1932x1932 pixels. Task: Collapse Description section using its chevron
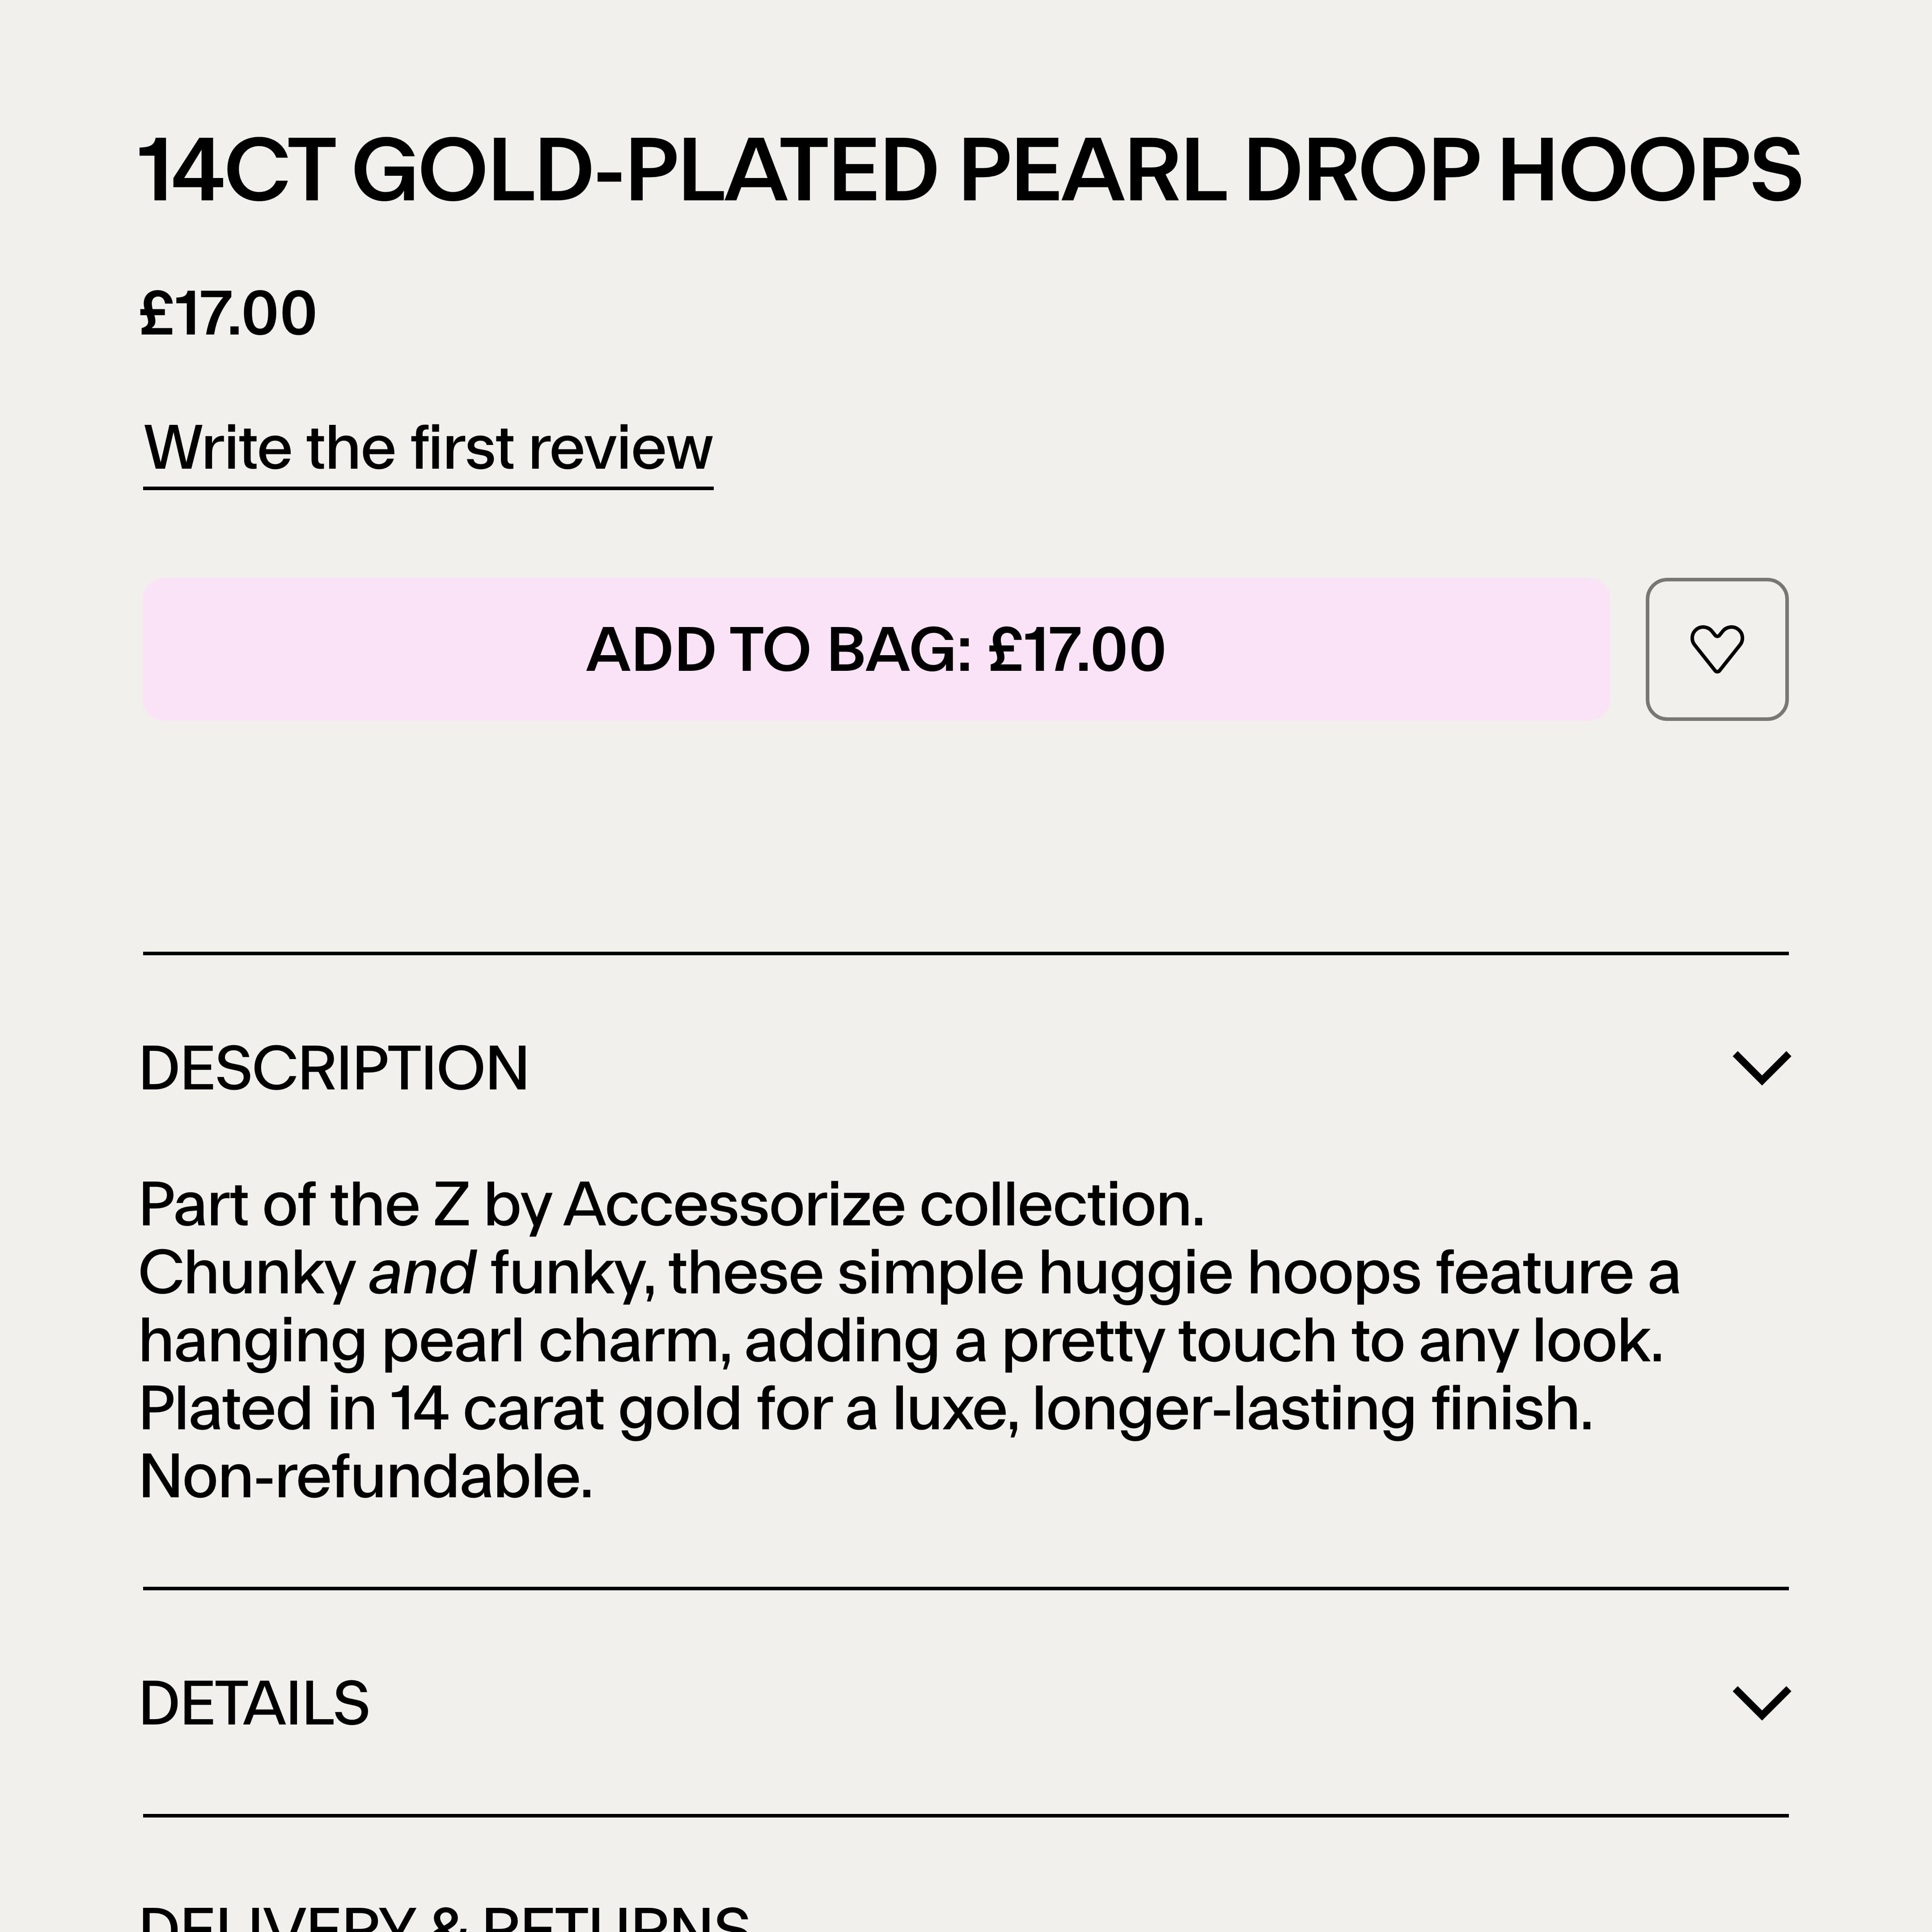pos(1761,1068)
